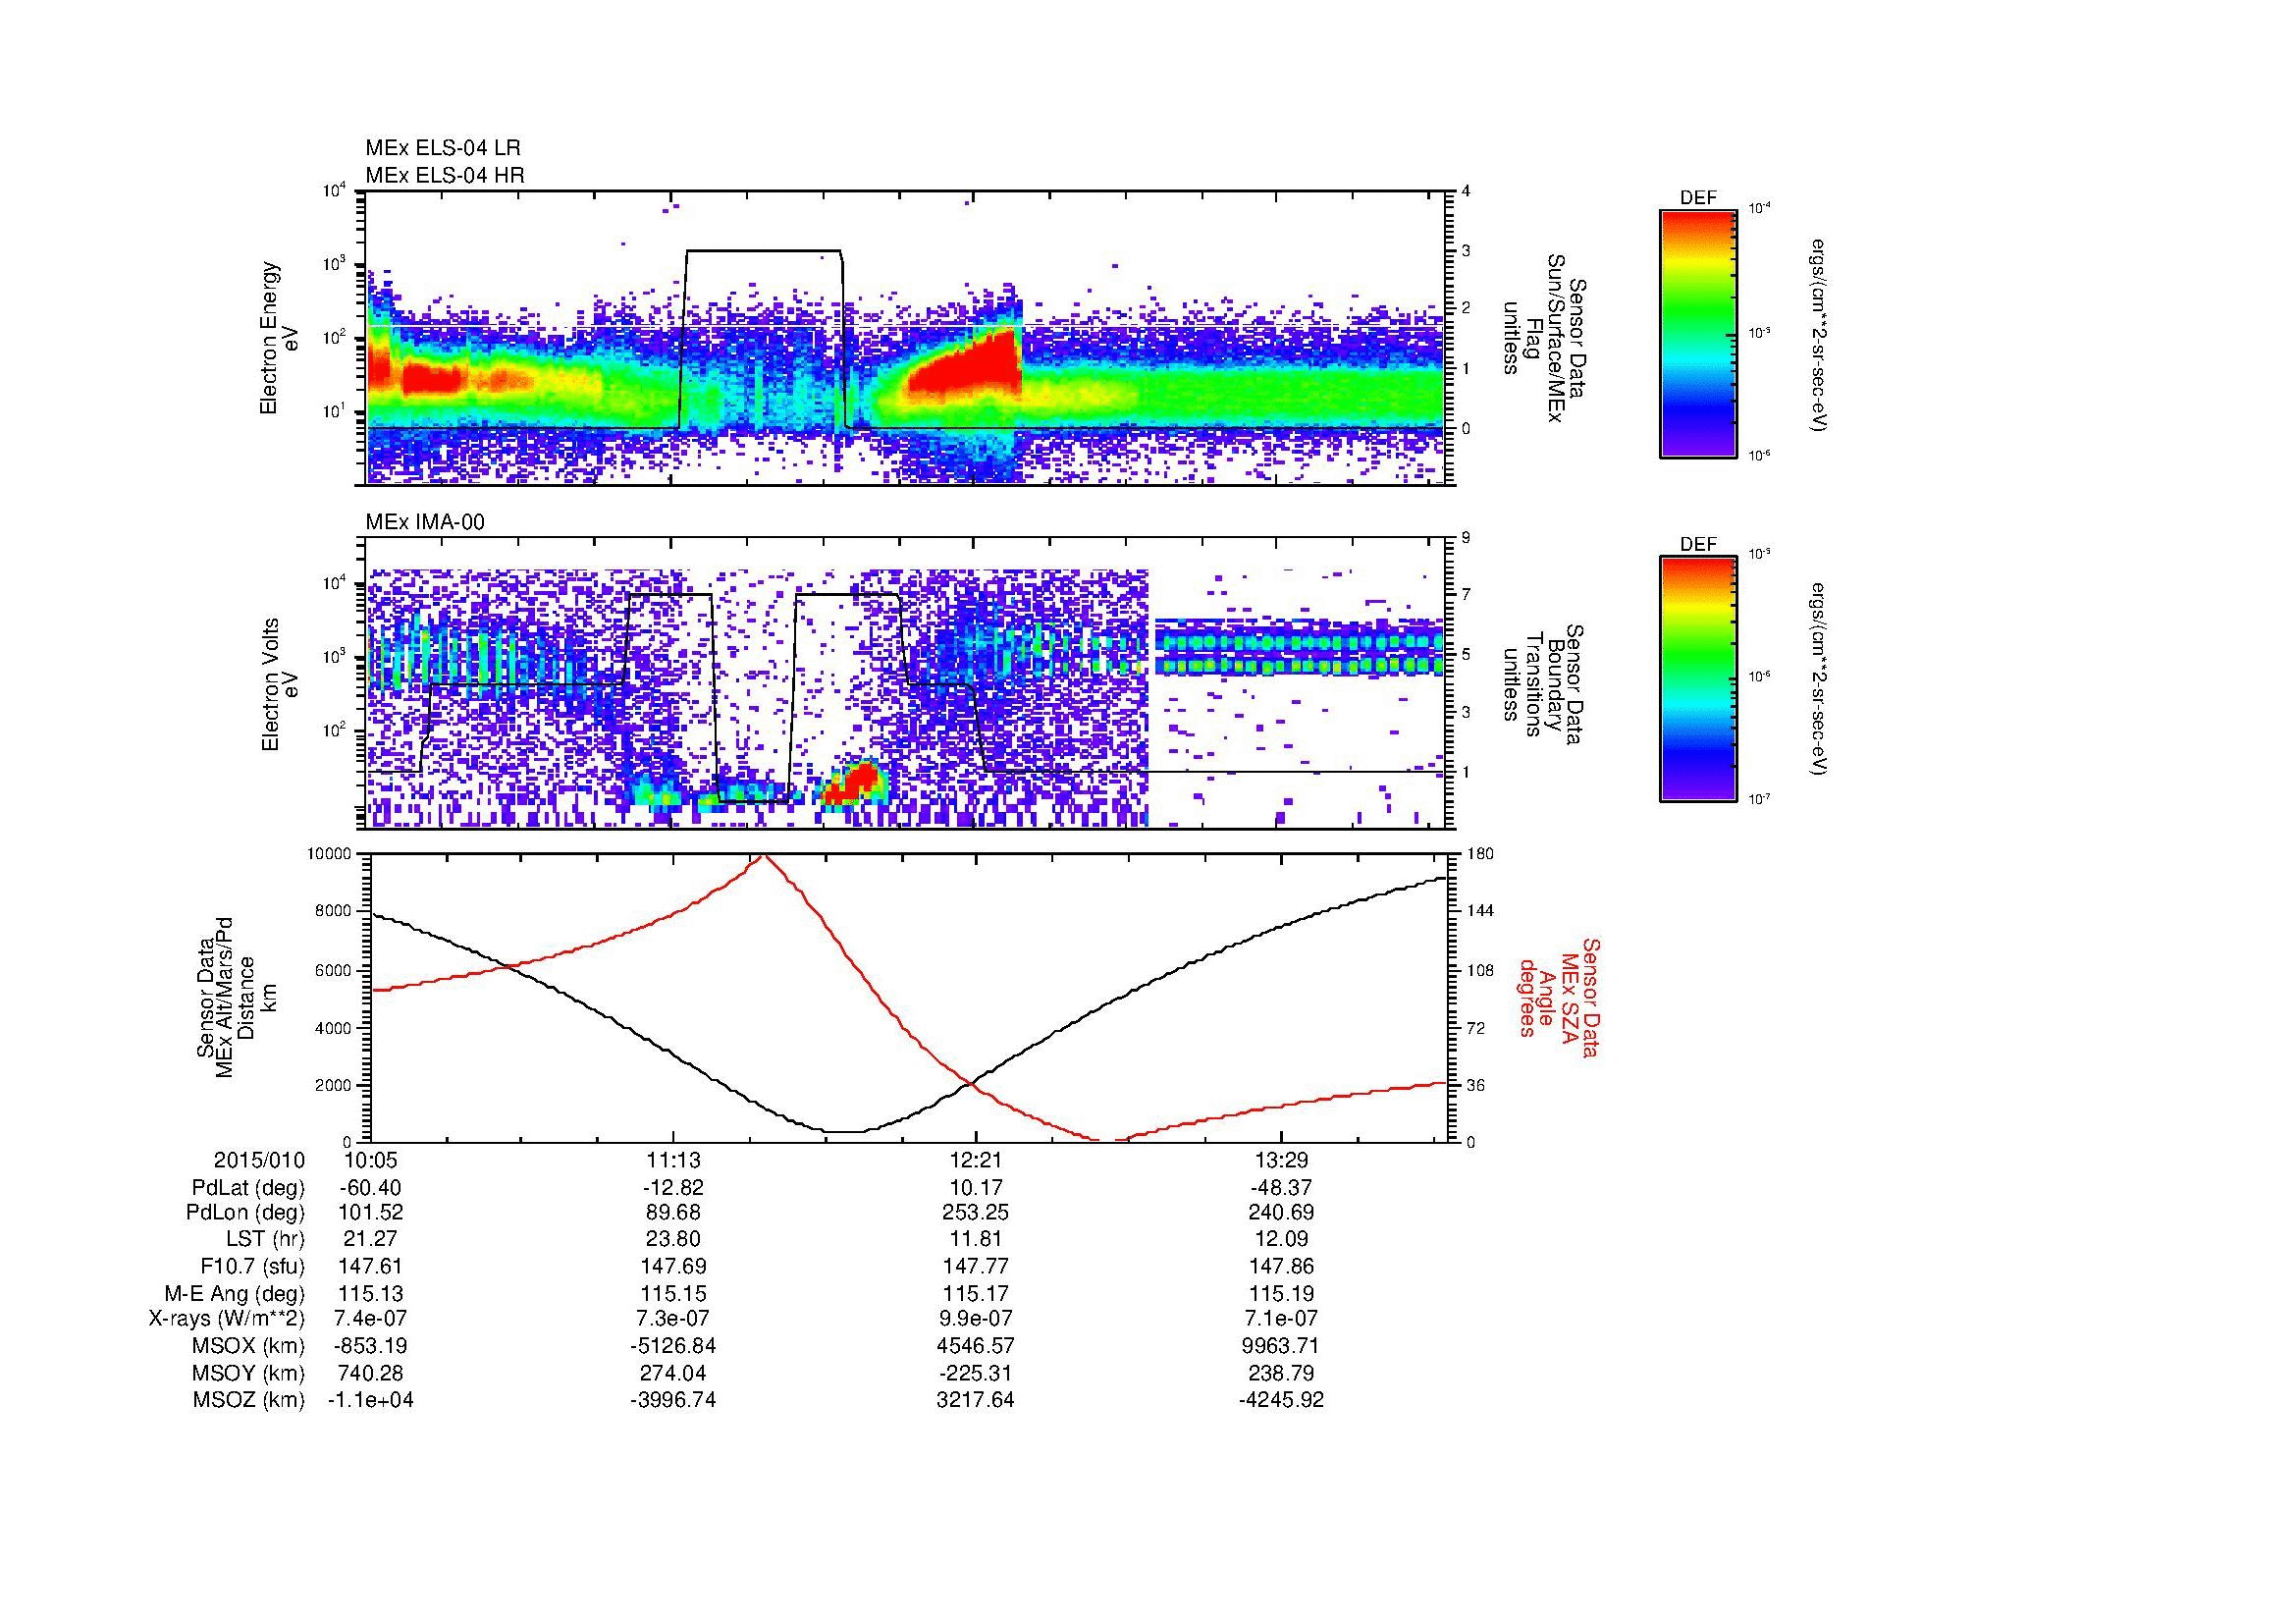Click the MSOY value 238.79
Screen dimensions: 2296x1623
[x=1281, y=1373]
